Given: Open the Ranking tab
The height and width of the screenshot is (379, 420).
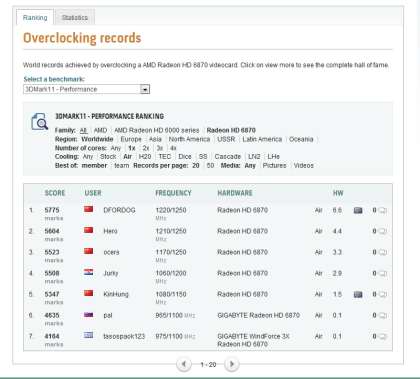Looking at the screenshot, I should pyautogui.click(x=35, y=17).
